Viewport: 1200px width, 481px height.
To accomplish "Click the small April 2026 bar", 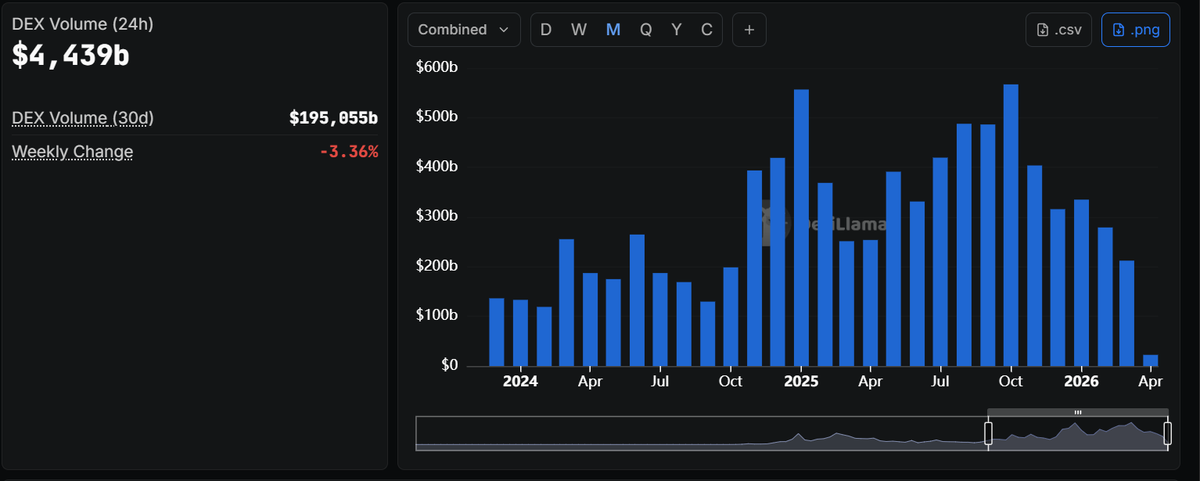I will [1151, 360].
